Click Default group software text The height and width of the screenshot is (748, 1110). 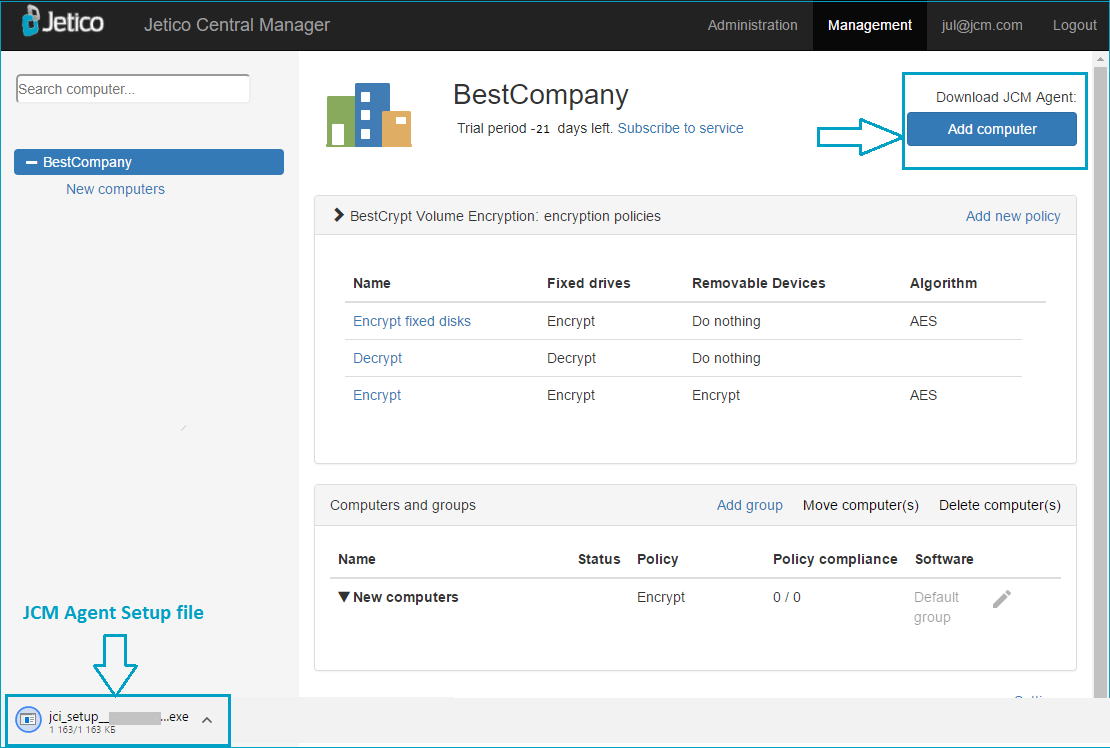[936, 607]
